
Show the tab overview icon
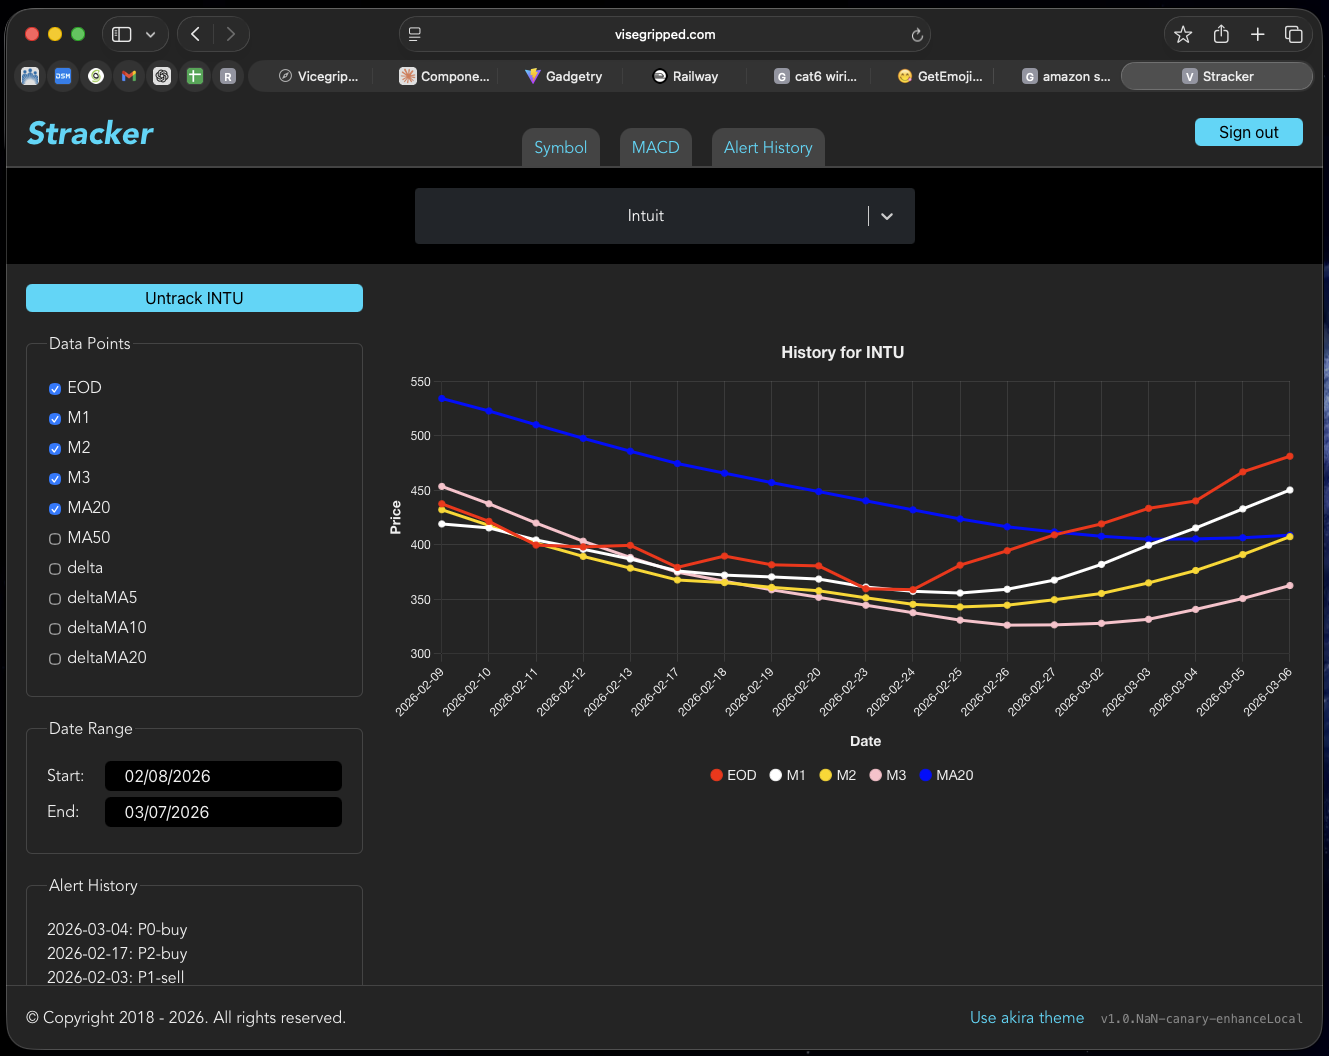pos(1294,34)
